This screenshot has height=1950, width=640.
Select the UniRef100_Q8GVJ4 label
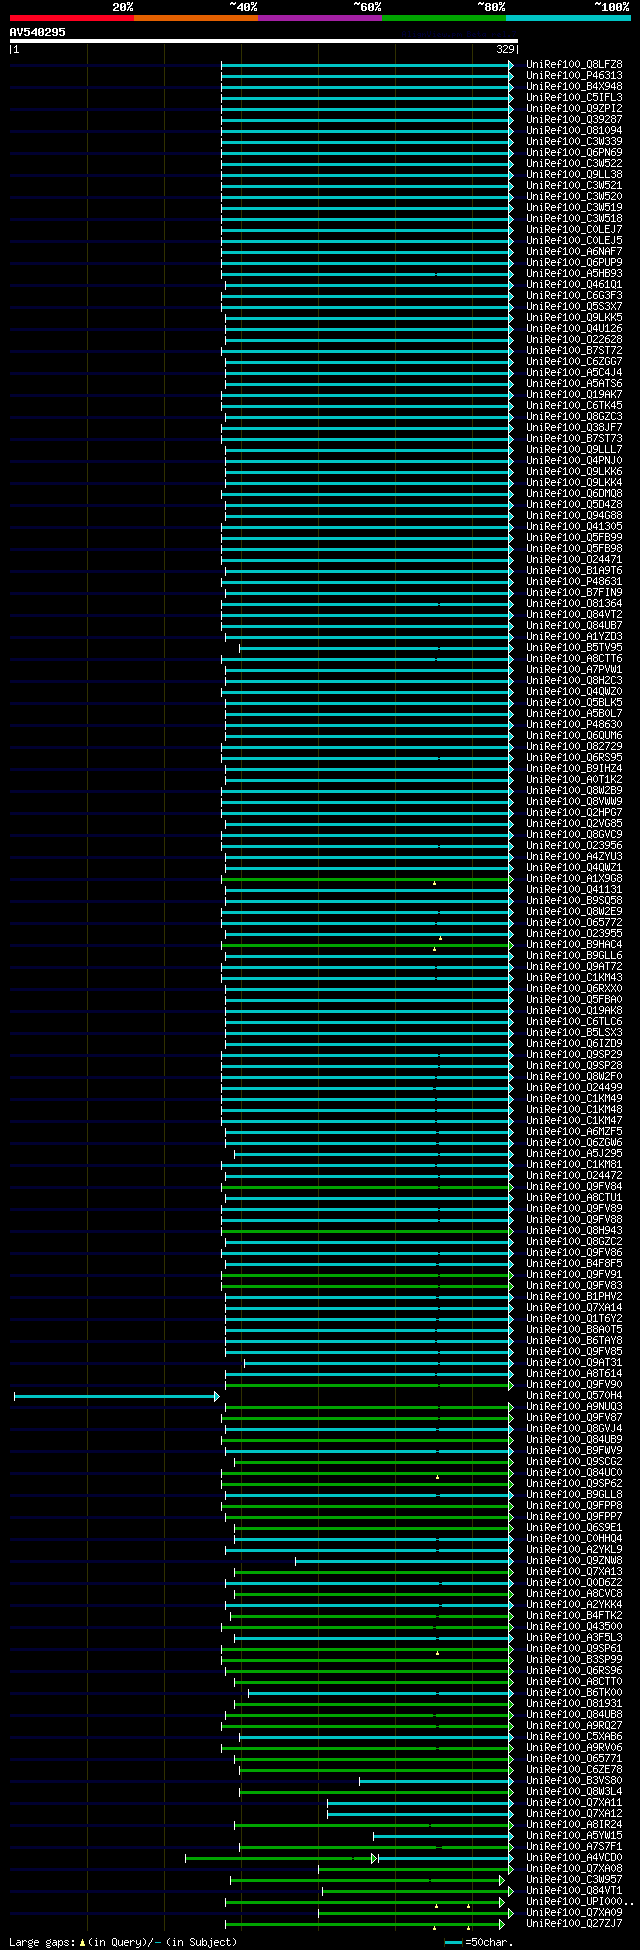coord(574,1428)
